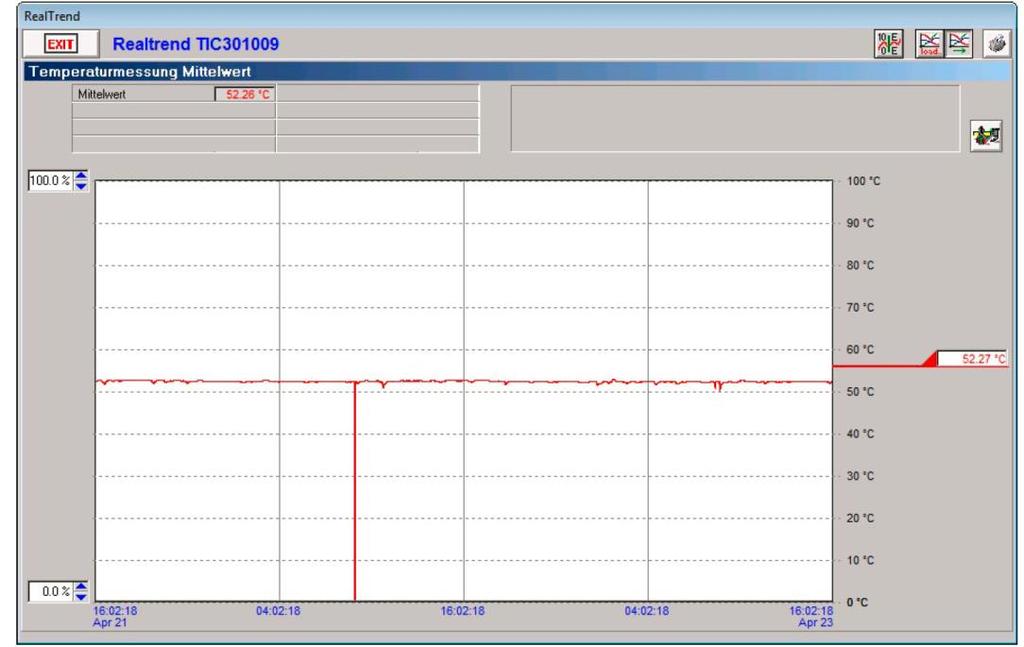Click the 0.0 % scale field

[x=50, y=592]
